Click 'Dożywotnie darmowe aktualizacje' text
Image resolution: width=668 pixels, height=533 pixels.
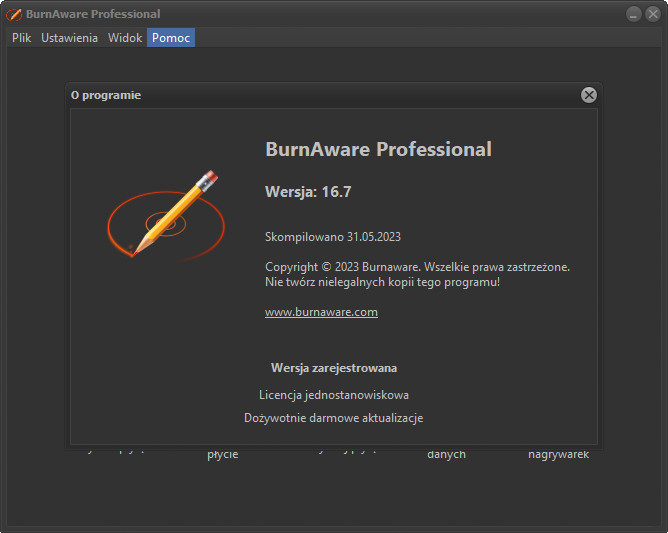(334, 418)
